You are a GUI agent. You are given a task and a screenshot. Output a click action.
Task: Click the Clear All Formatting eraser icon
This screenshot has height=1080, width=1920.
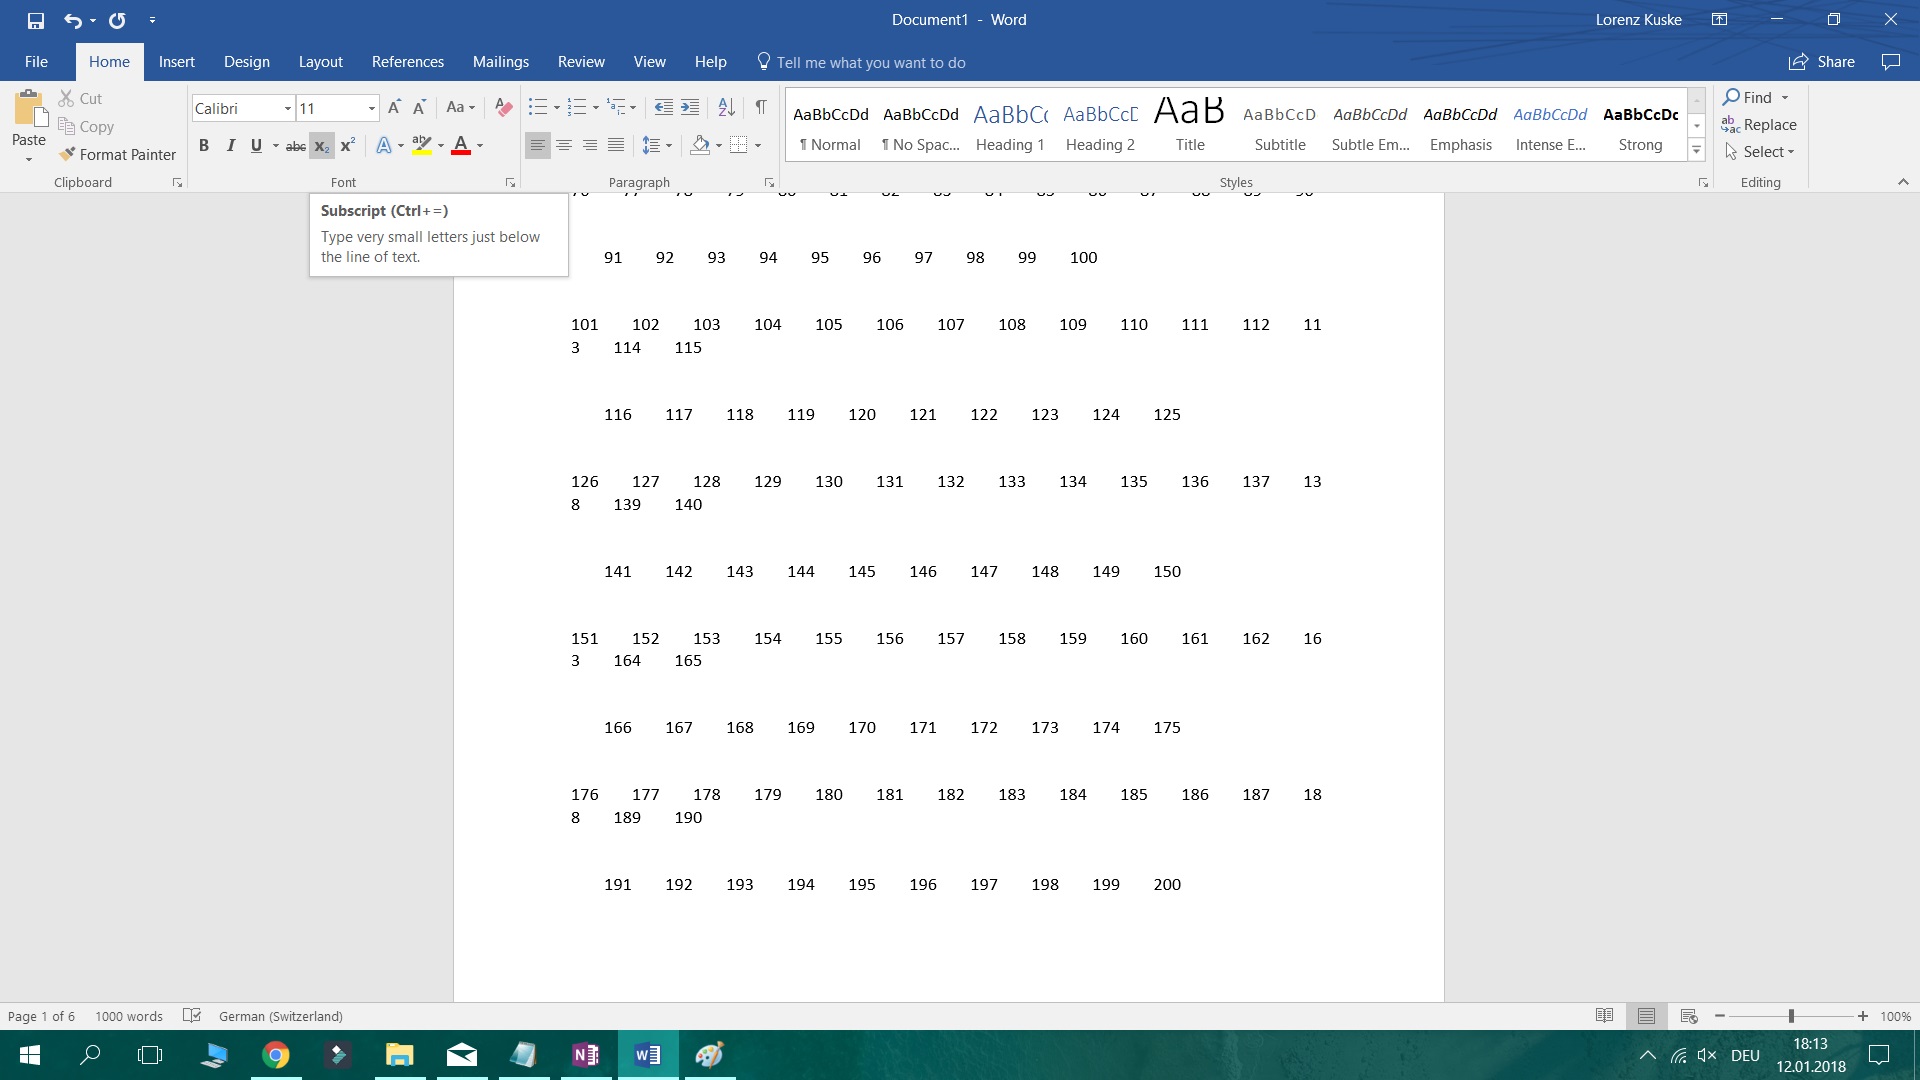click(x=504, y=108)
